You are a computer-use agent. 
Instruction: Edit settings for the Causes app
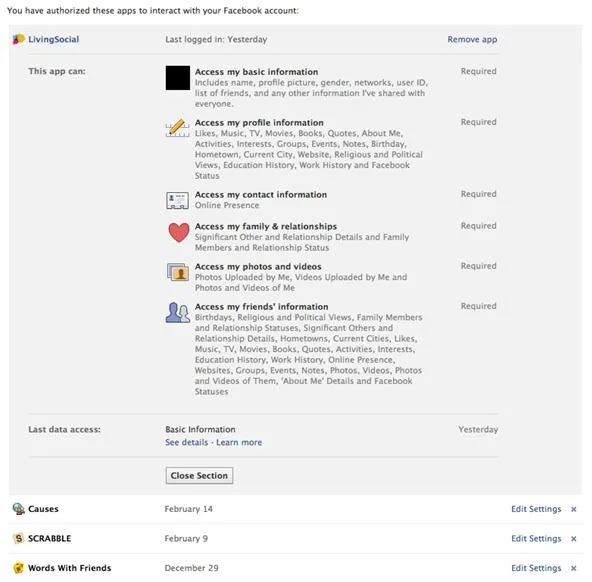(536, 509)
